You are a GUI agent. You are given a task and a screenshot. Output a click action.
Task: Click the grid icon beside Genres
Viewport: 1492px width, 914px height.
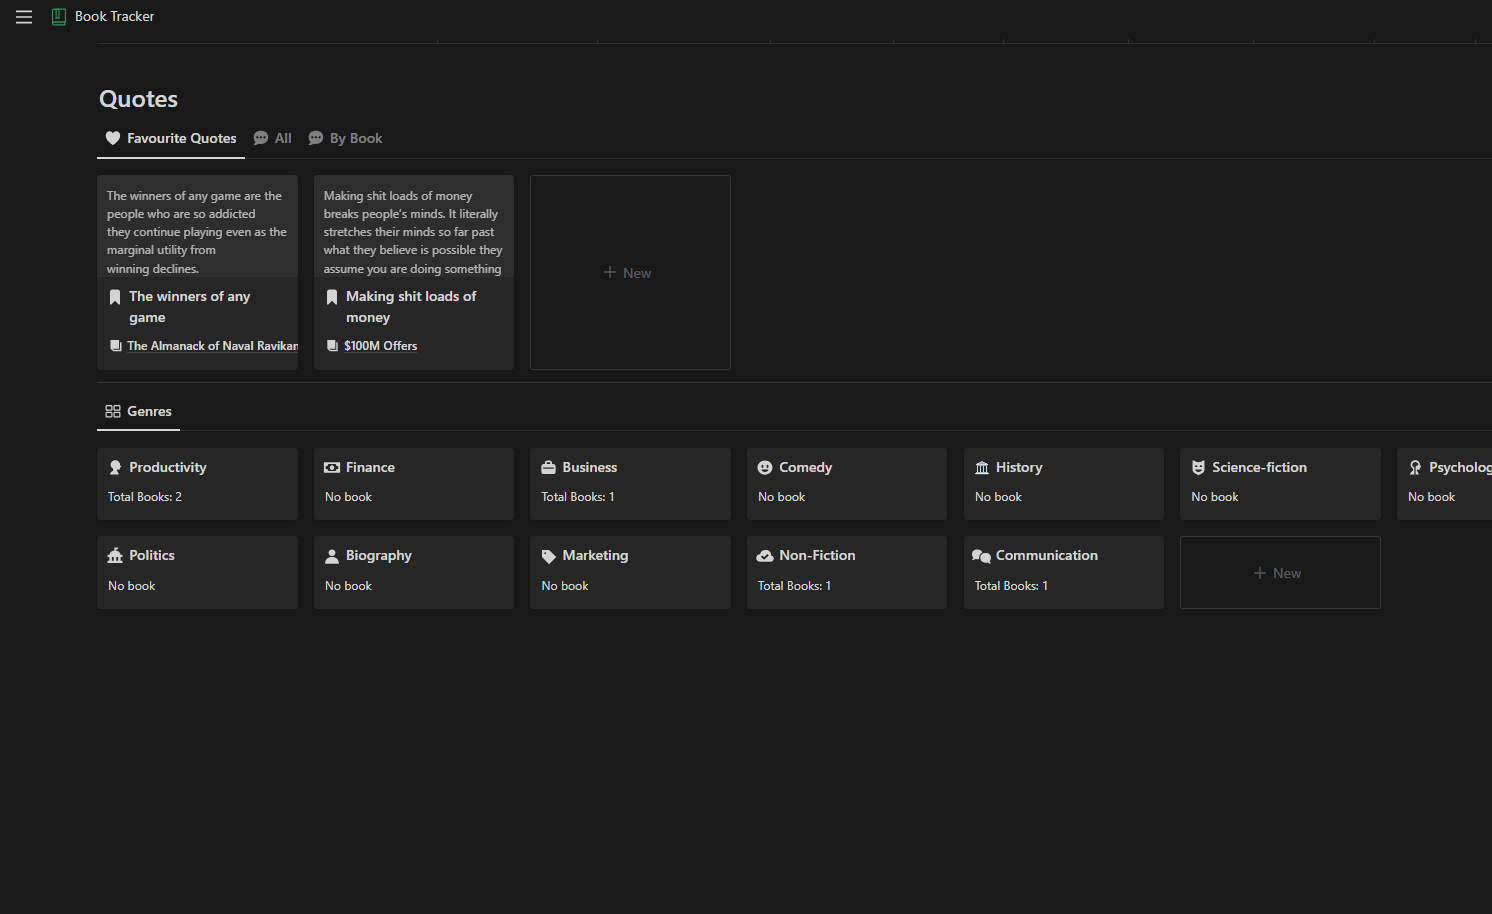point(113,411)
